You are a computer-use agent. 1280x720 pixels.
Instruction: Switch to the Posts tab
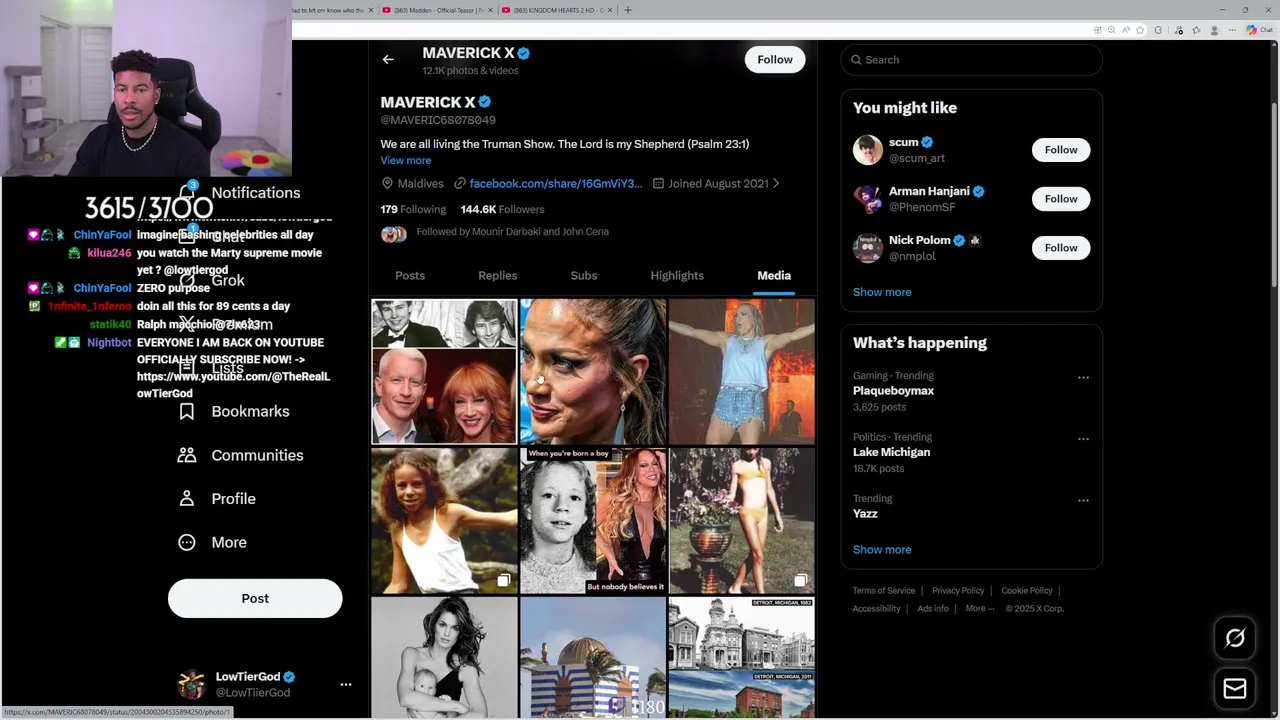point(410,276)
